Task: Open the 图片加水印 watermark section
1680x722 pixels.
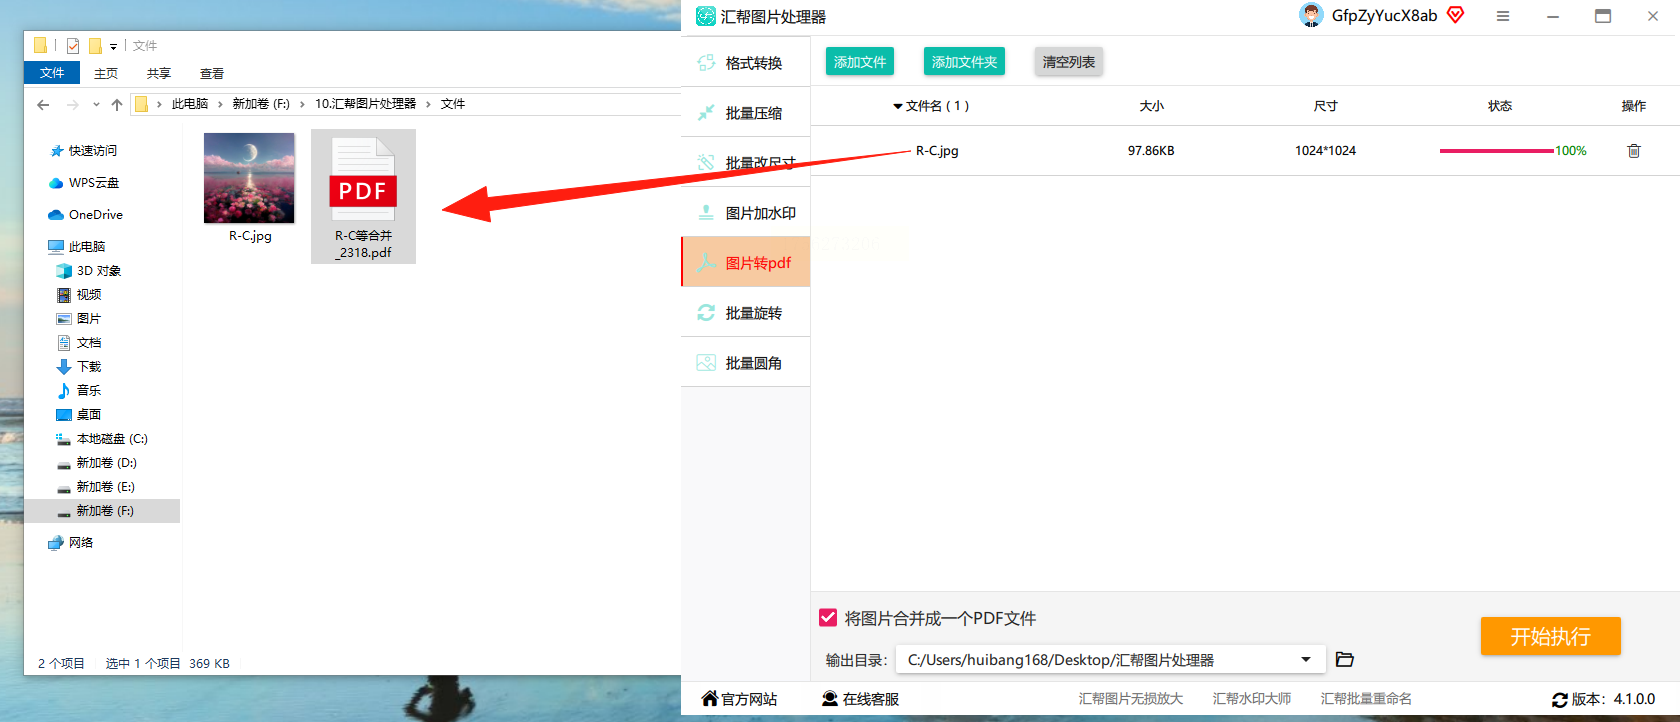Action: point(745,213)
